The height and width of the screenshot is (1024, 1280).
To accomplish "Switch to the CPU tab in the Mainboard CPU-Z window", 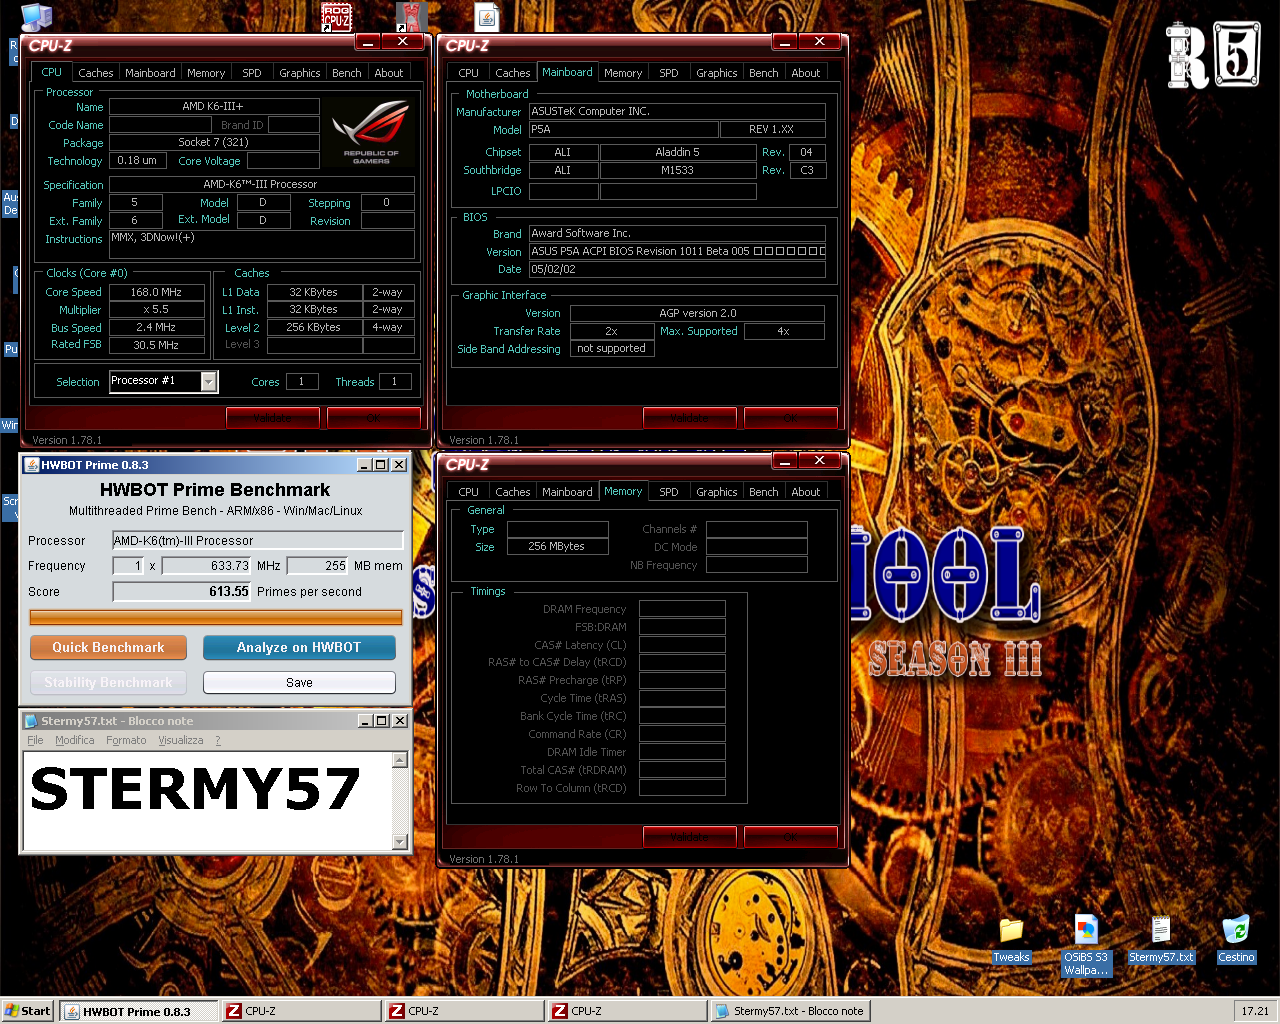I will 469,73.
